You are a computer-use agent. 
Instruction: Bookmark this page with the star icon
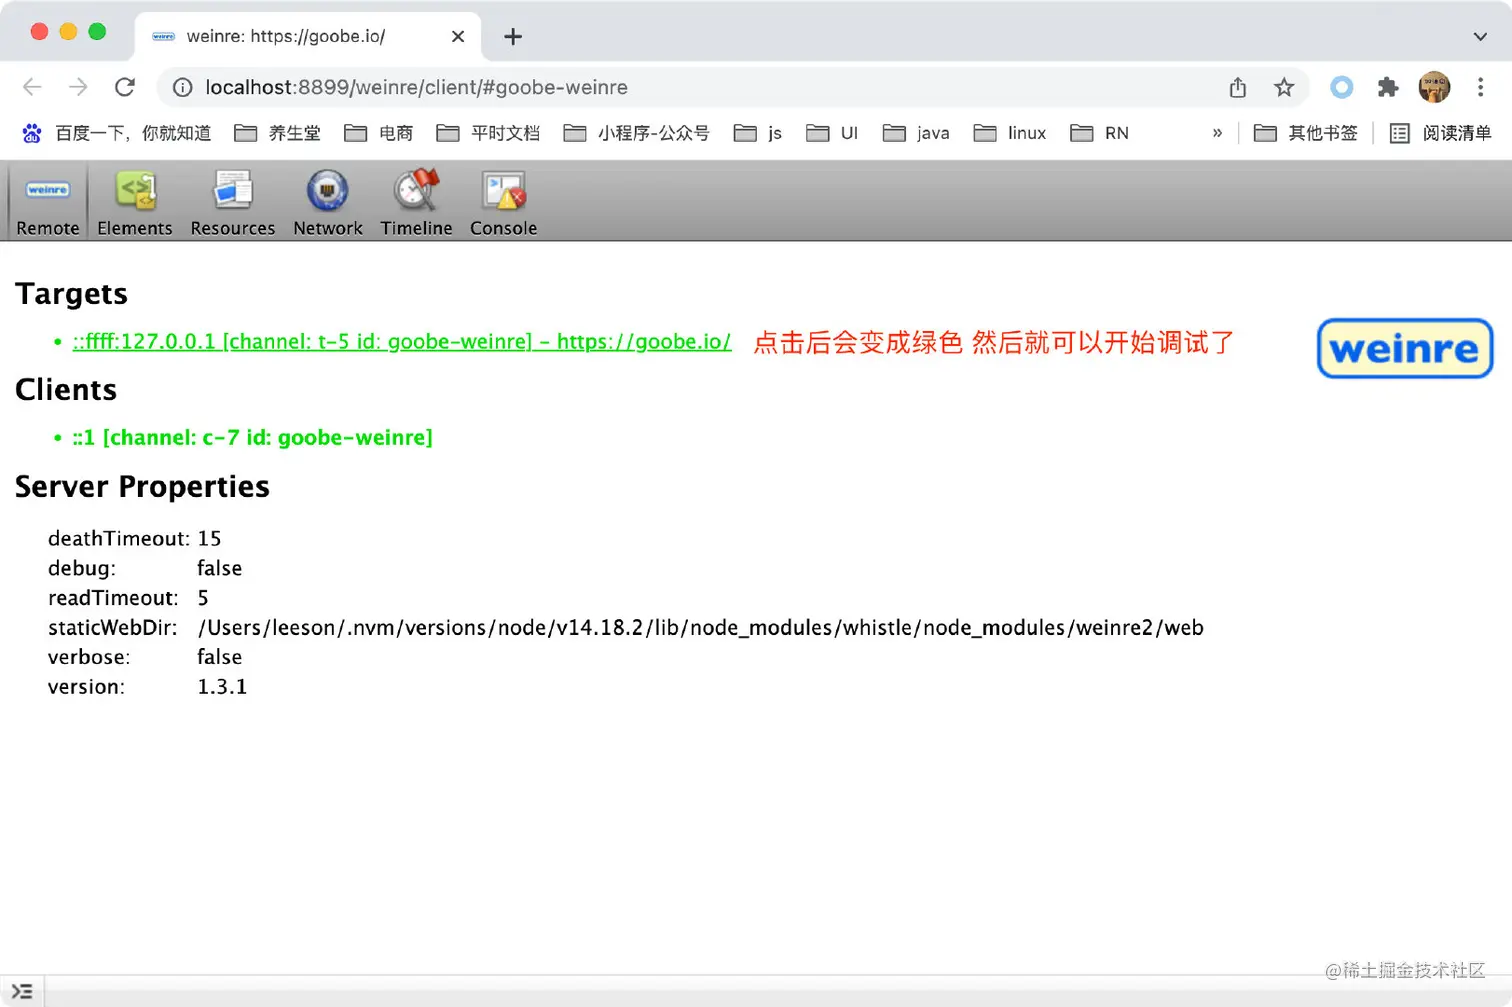coord(1284,88)
